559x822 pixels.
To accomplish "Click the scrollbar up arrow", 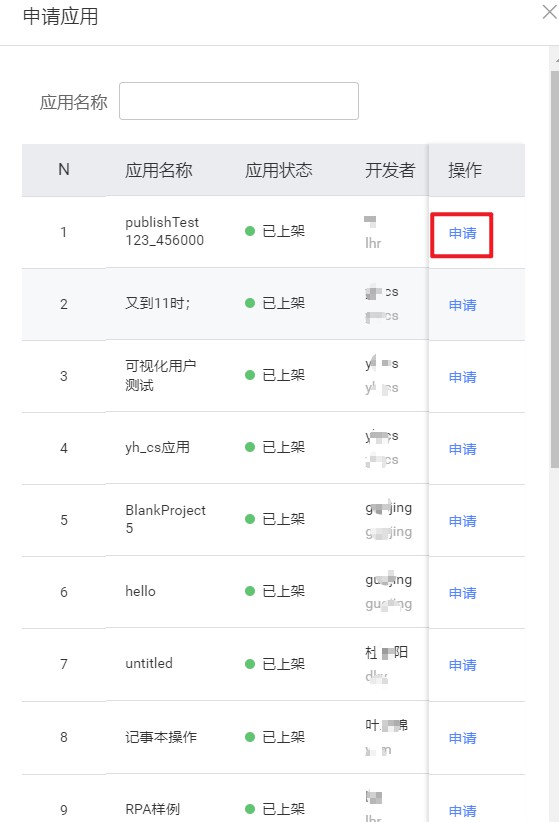I will tap(556, 60).
